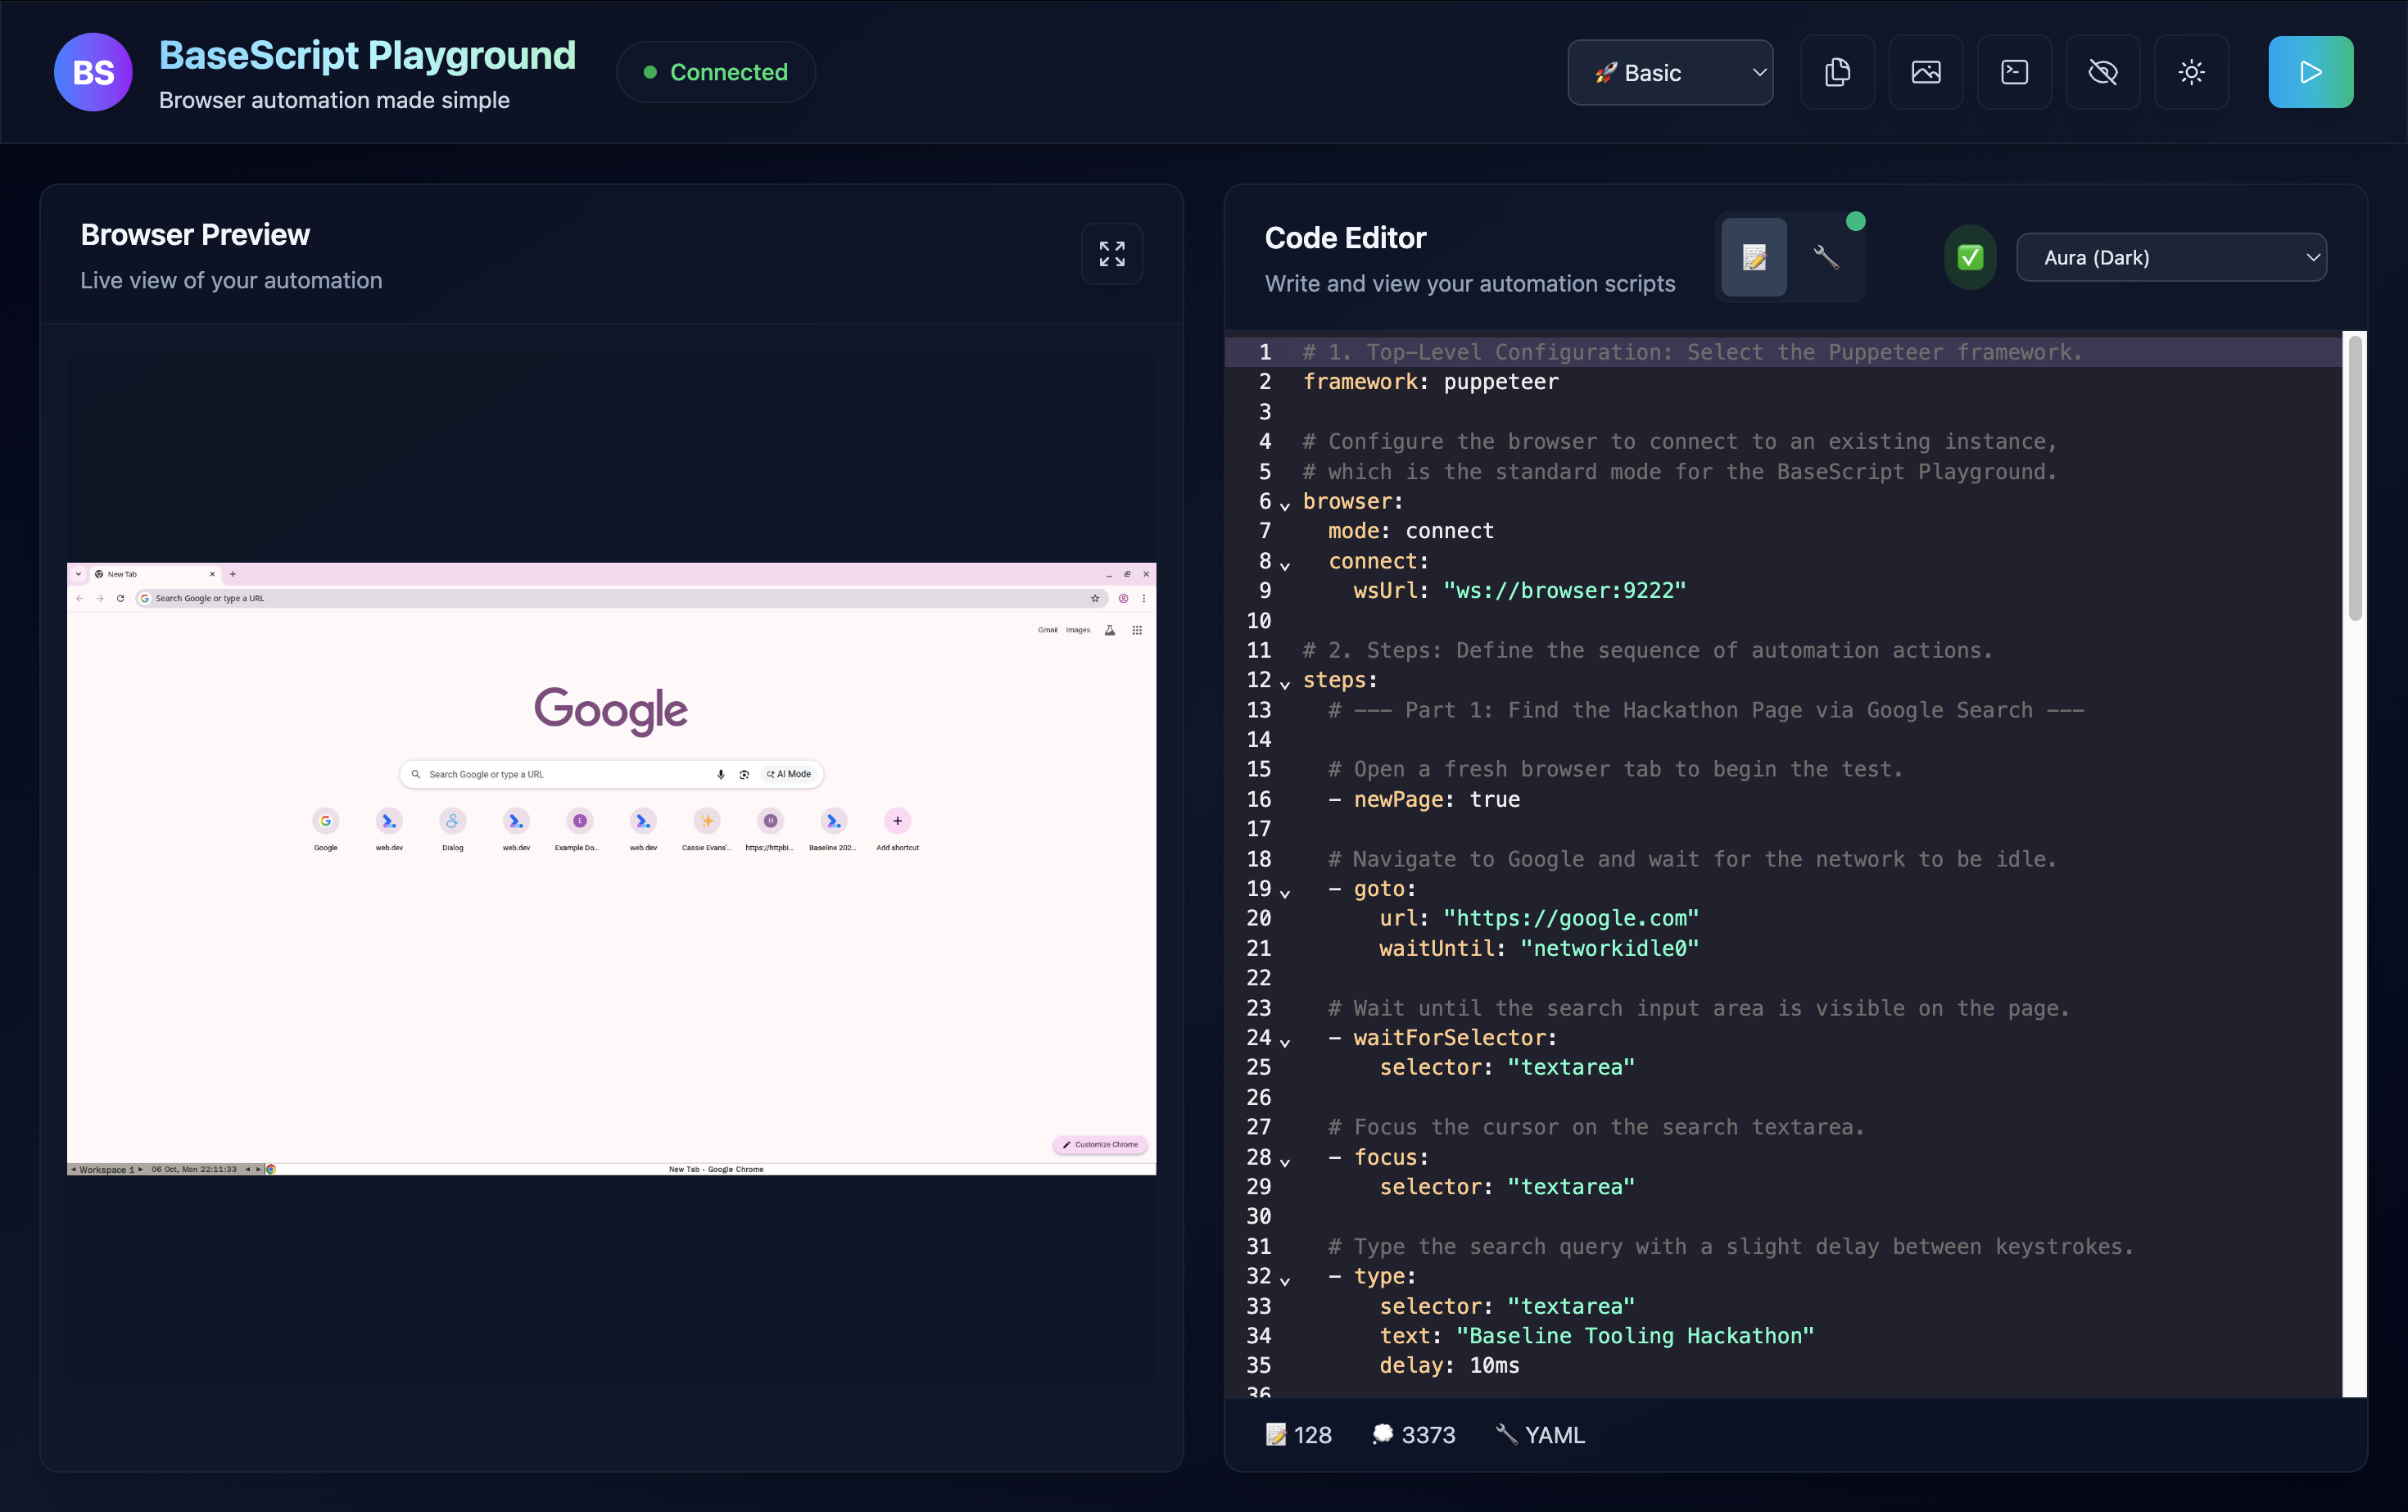Click the copy code icon in header
2408x1512 pixels.
tap(1837, 72)
